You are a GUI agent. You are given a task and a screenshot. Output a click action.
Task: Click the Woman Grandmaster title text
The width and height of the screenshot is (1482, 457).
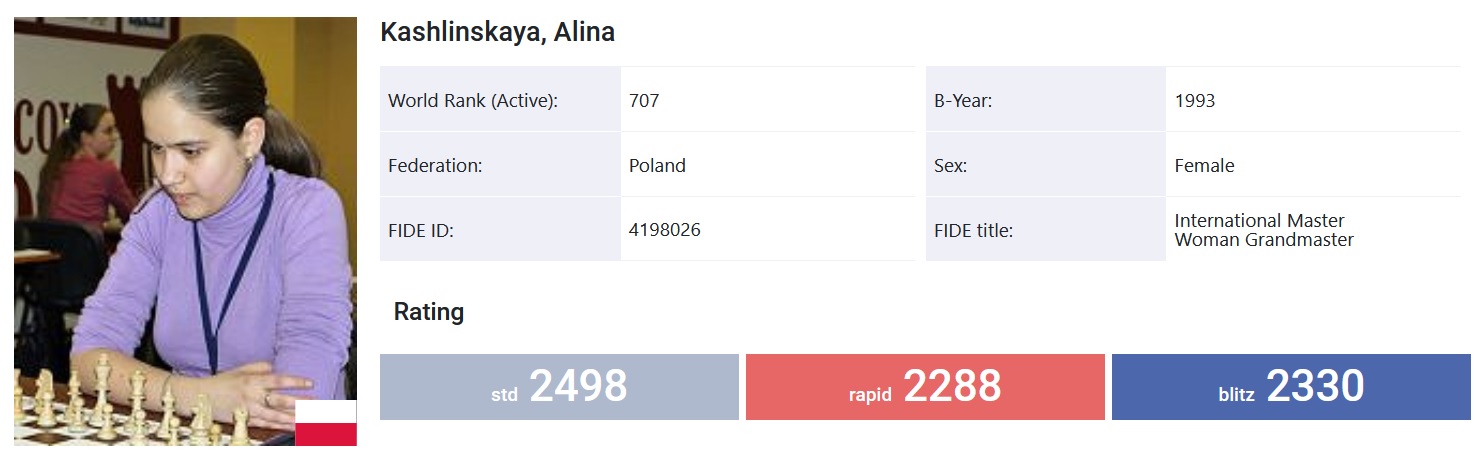[1265, 240]
